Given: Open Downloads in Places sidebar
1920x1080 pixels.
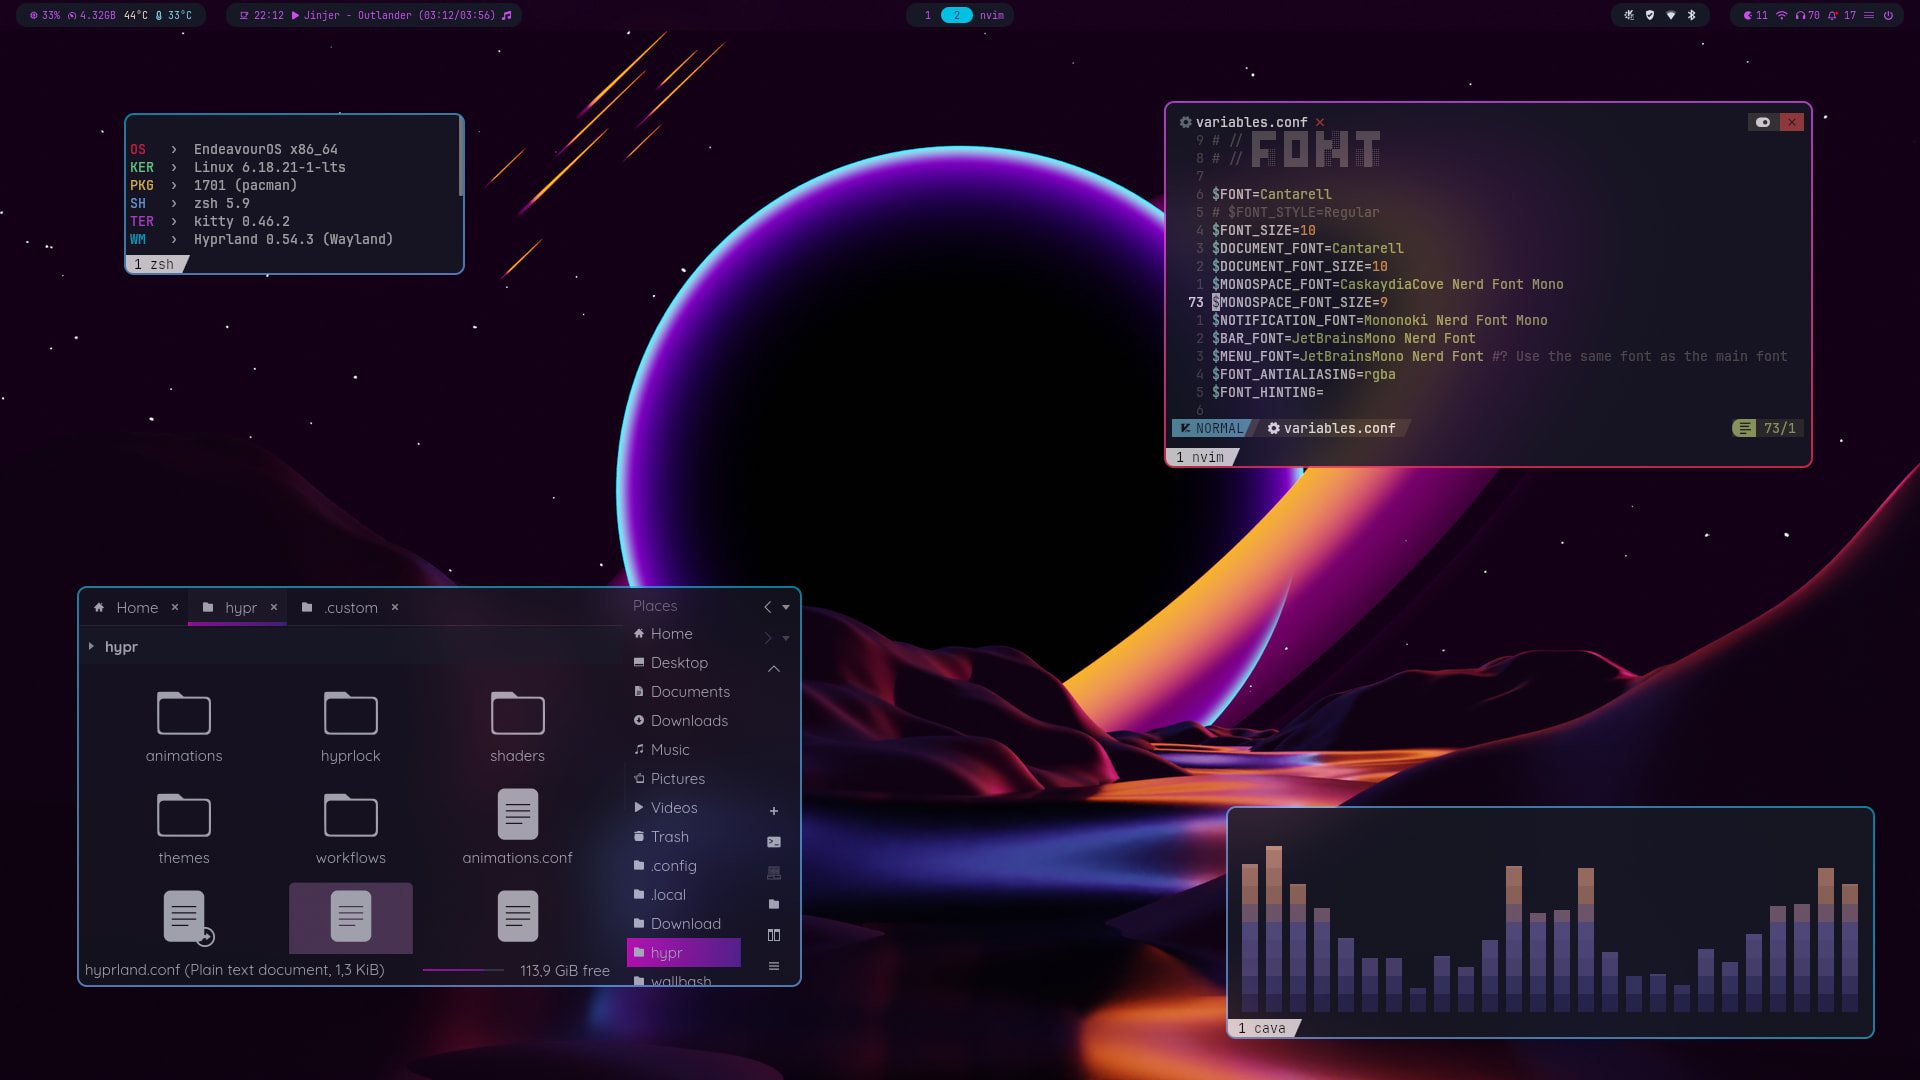Looking at the screenshot, I should point(688,721).
